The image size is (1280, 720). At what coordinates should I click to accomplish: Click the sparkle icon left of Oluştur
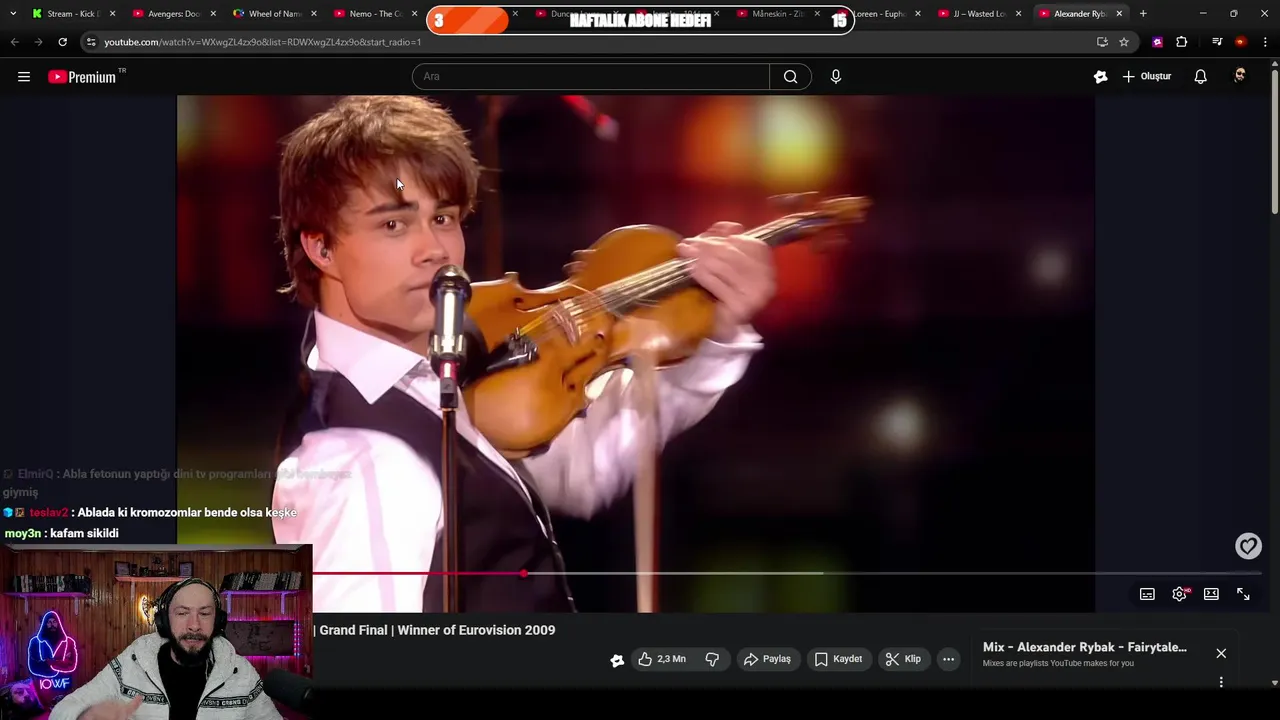click(1101, 77)
